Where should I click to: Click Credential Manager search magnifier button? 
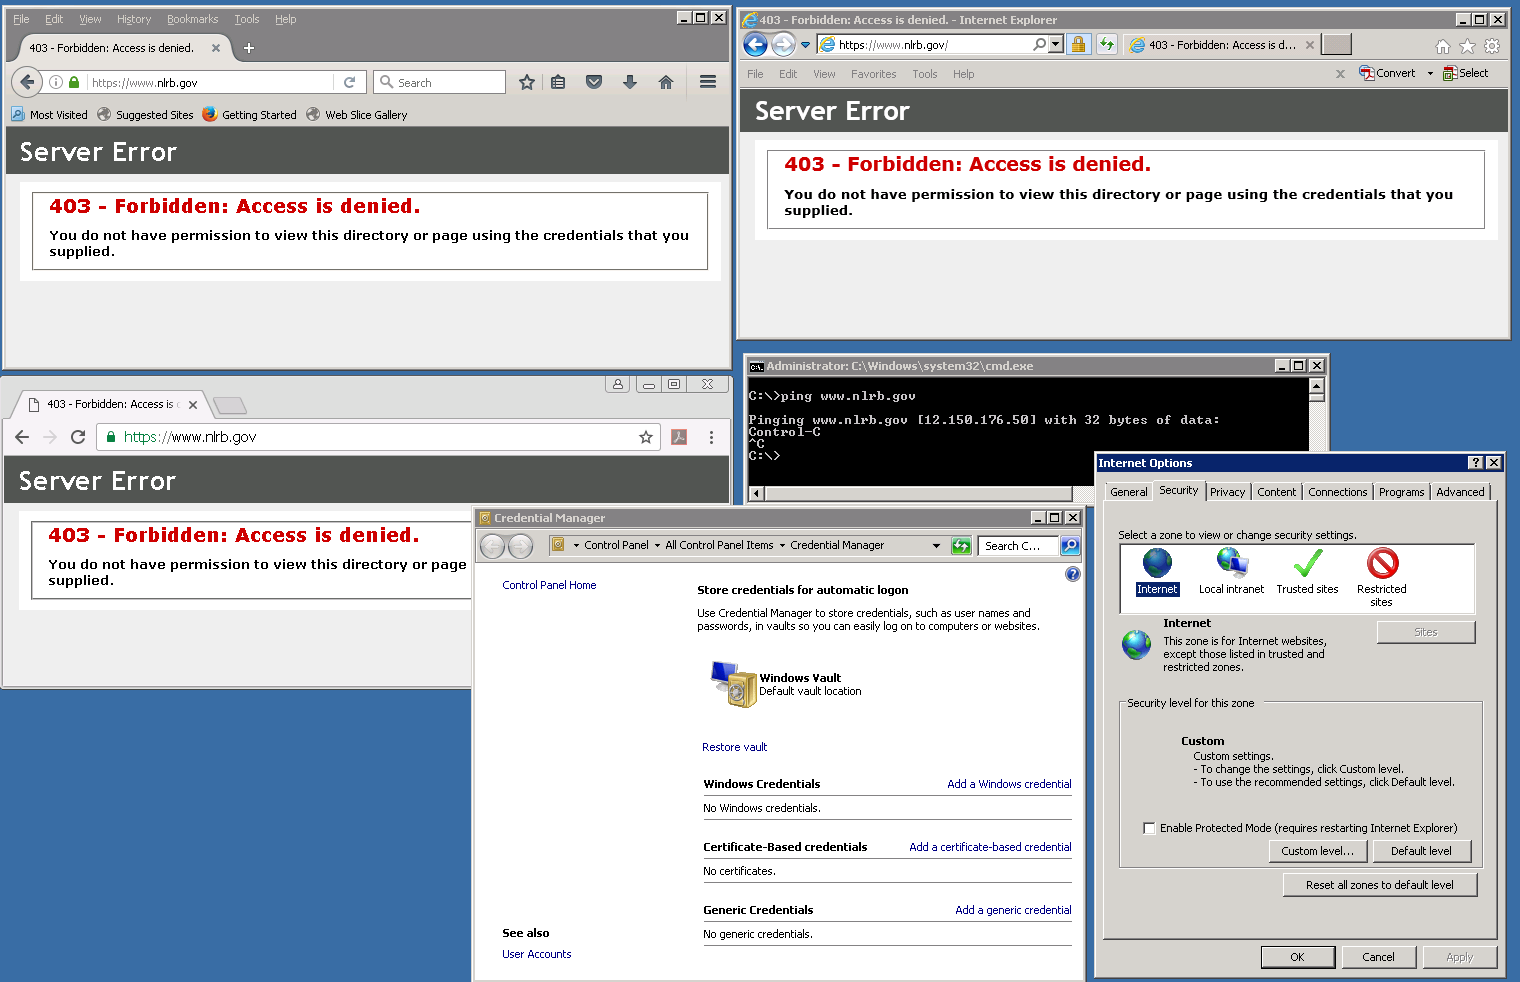(x=1070, y=545)
